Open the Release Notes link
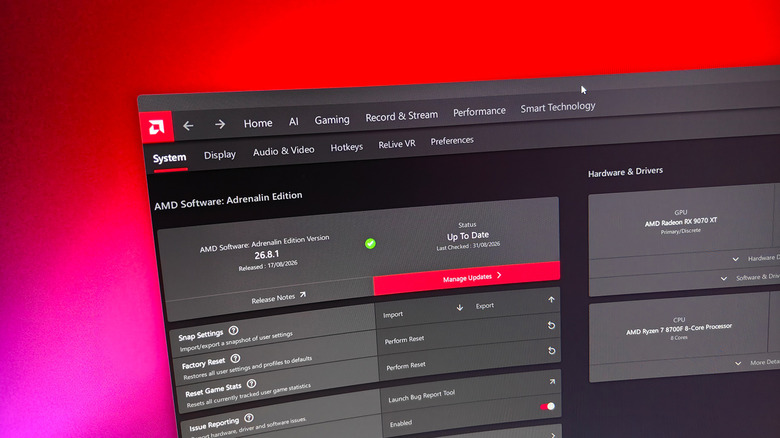780x438 pixels. pos(273,299)
